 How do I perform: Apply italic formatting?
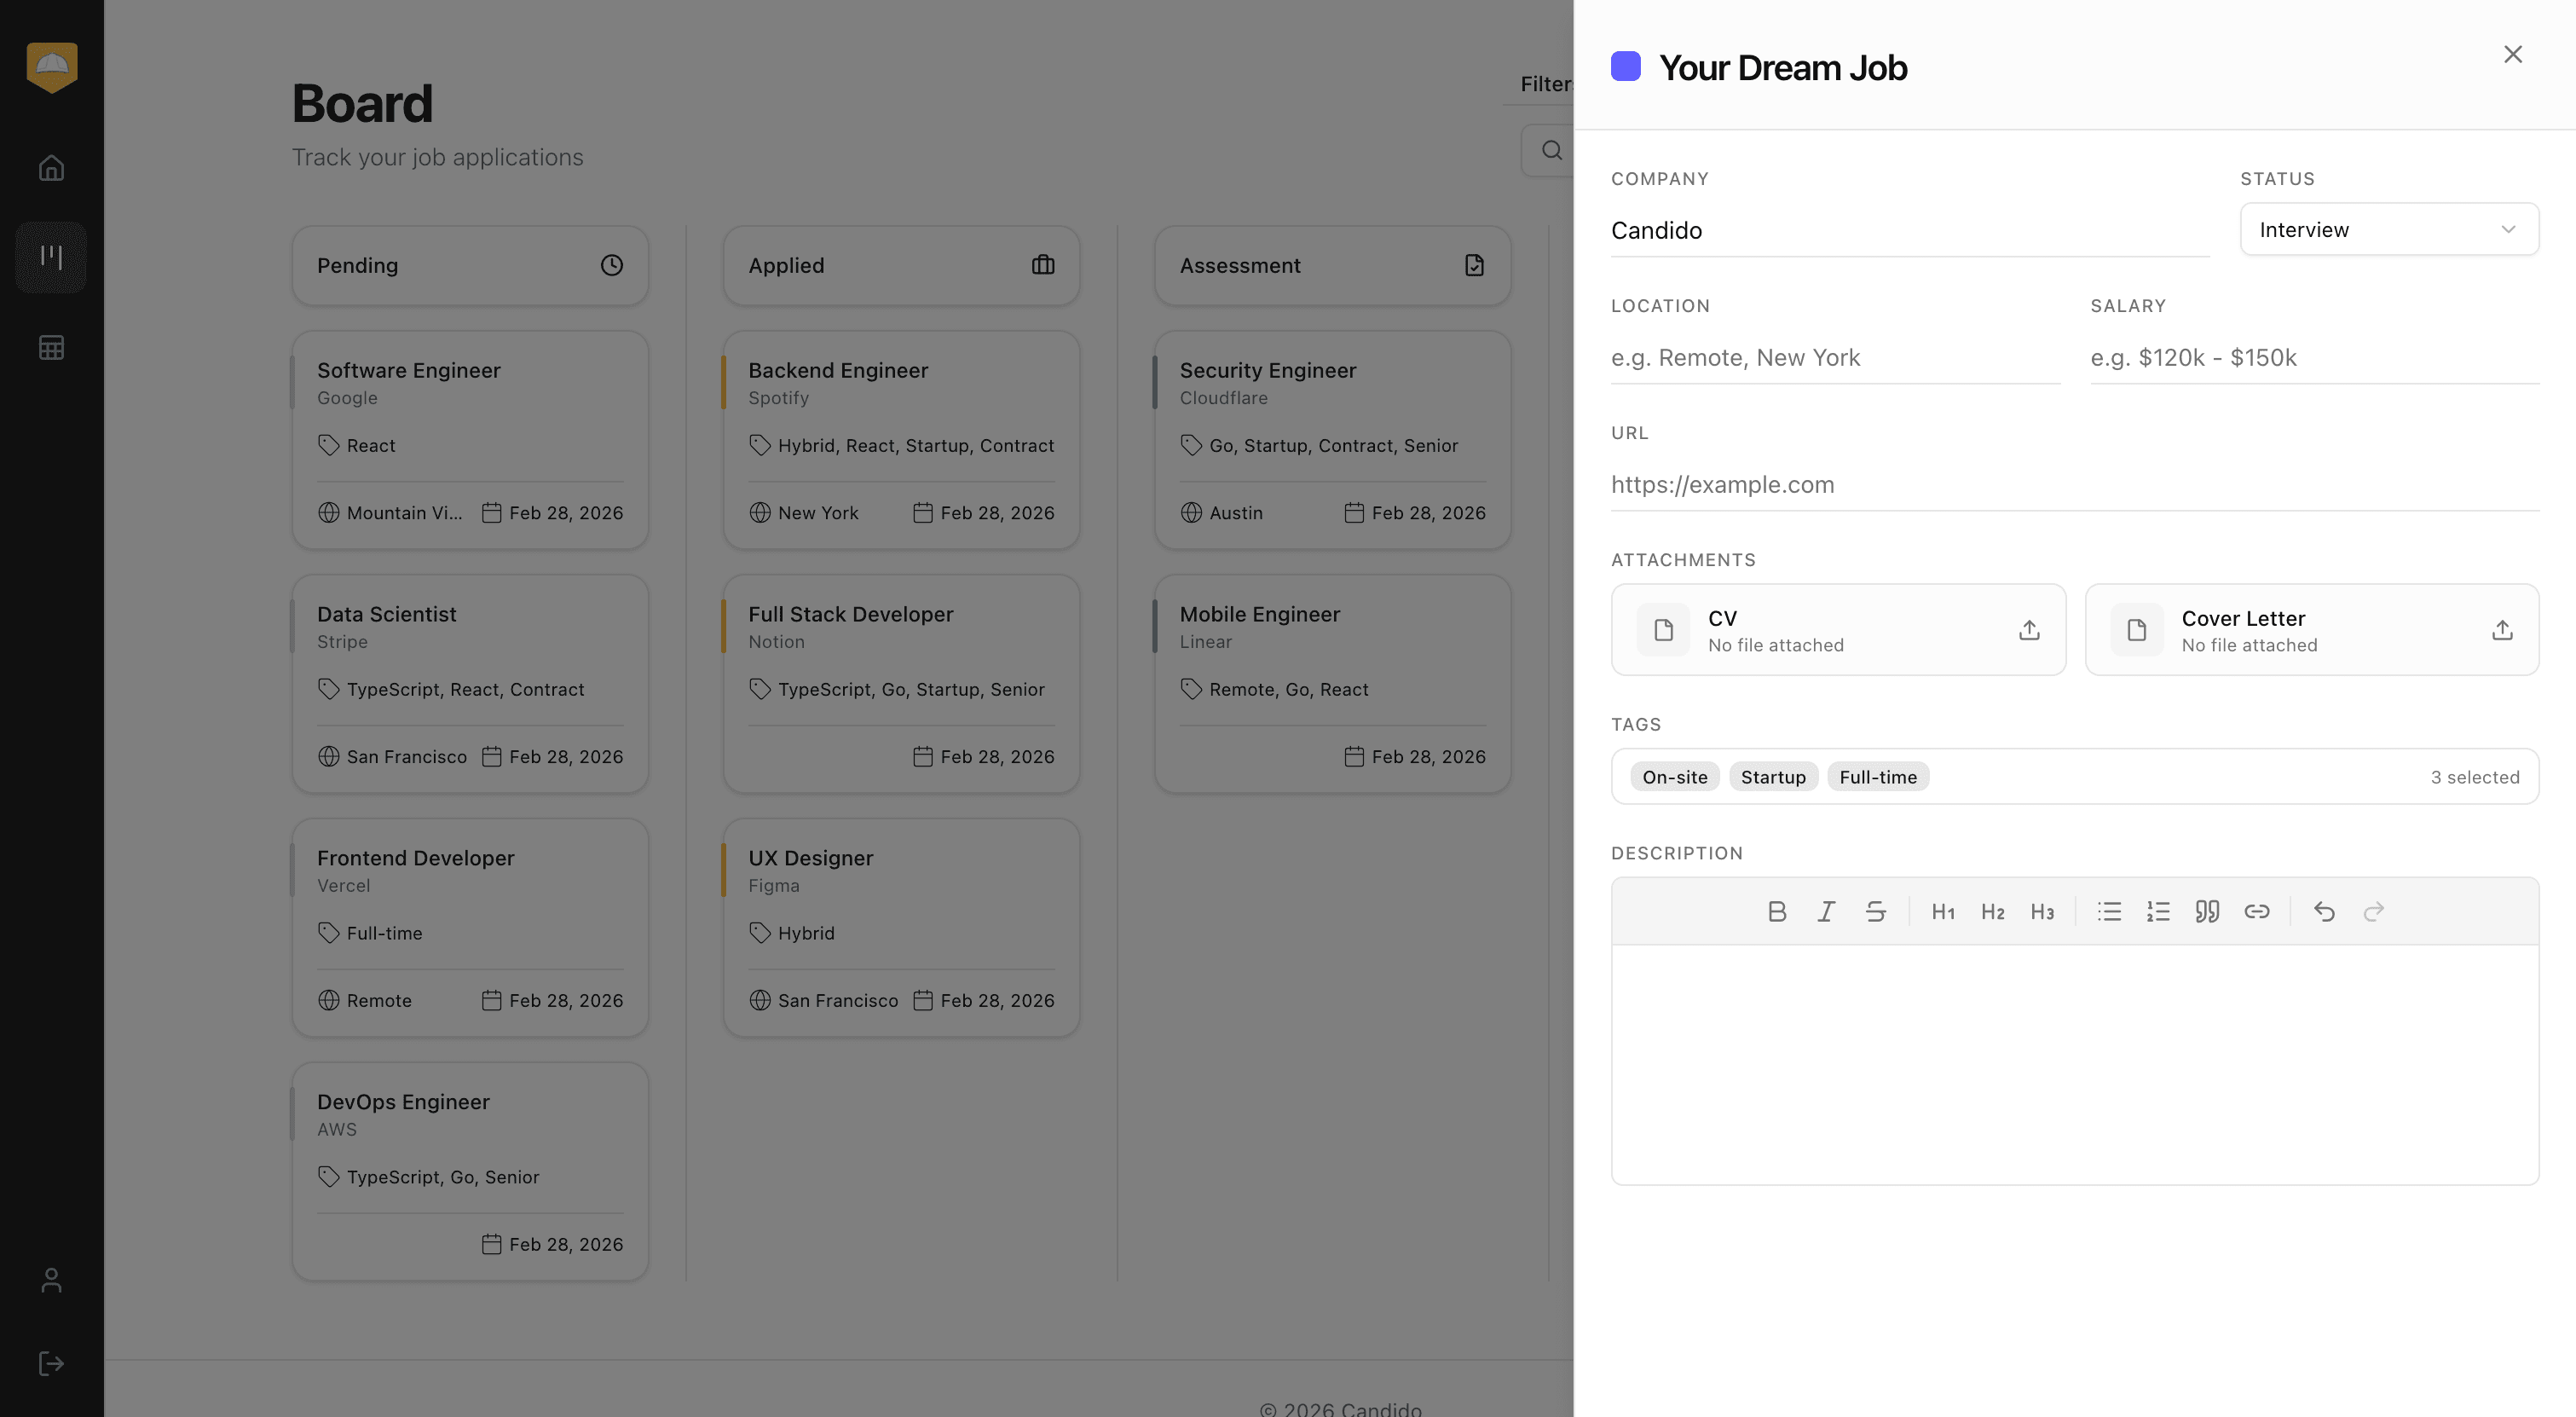click(x=1827, y=911)
